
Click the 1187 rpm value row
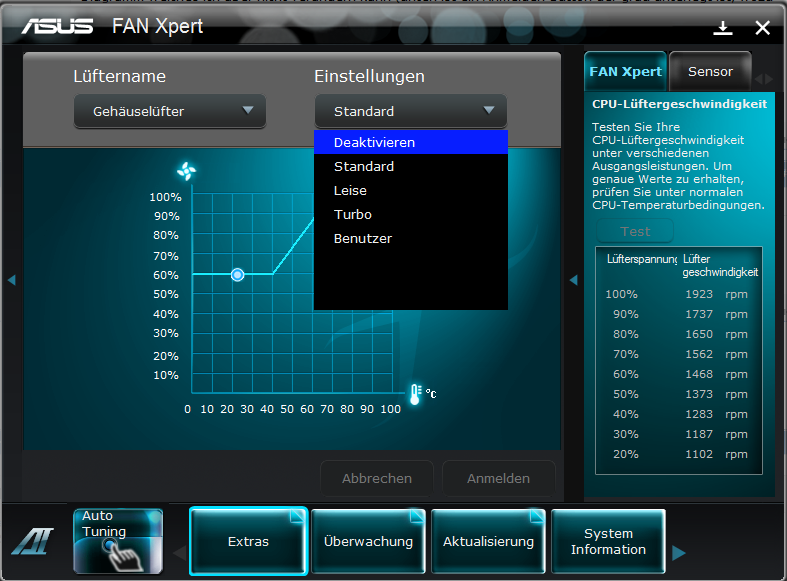[677, 434]
